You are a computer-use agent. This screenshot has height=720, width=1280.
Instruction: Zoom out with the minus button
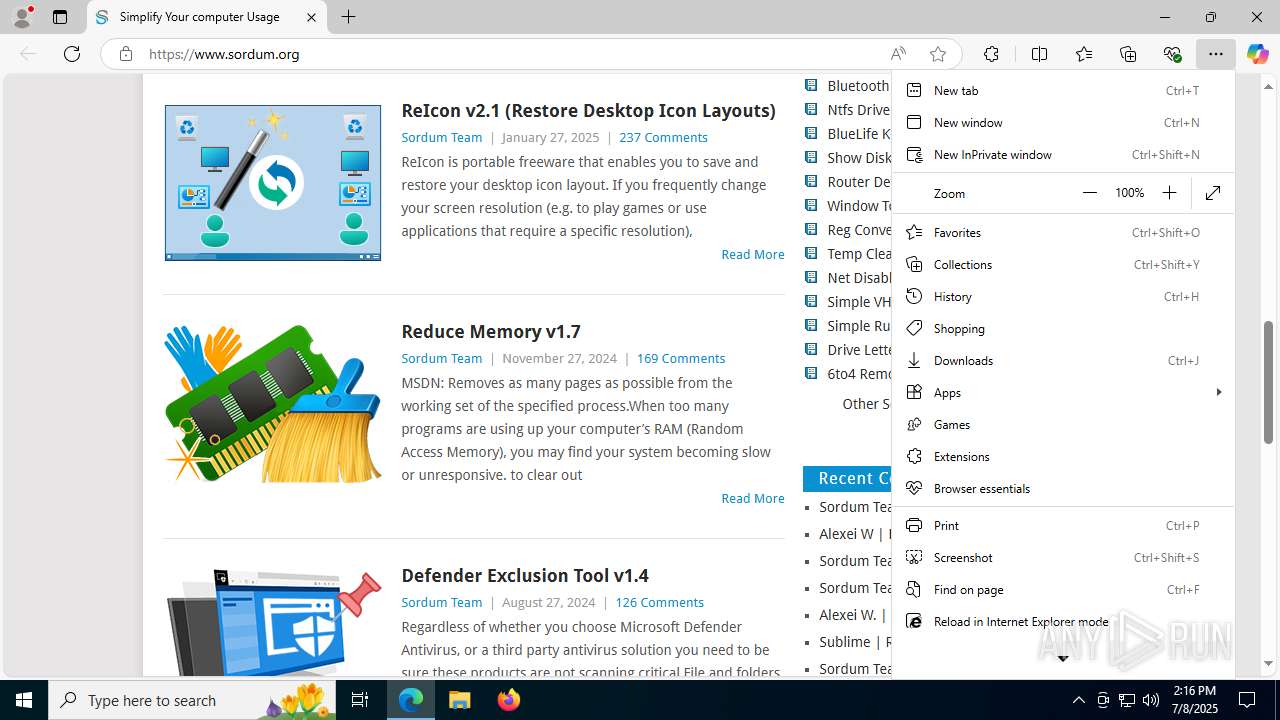pyautogui.click(x=1090, y=193)
